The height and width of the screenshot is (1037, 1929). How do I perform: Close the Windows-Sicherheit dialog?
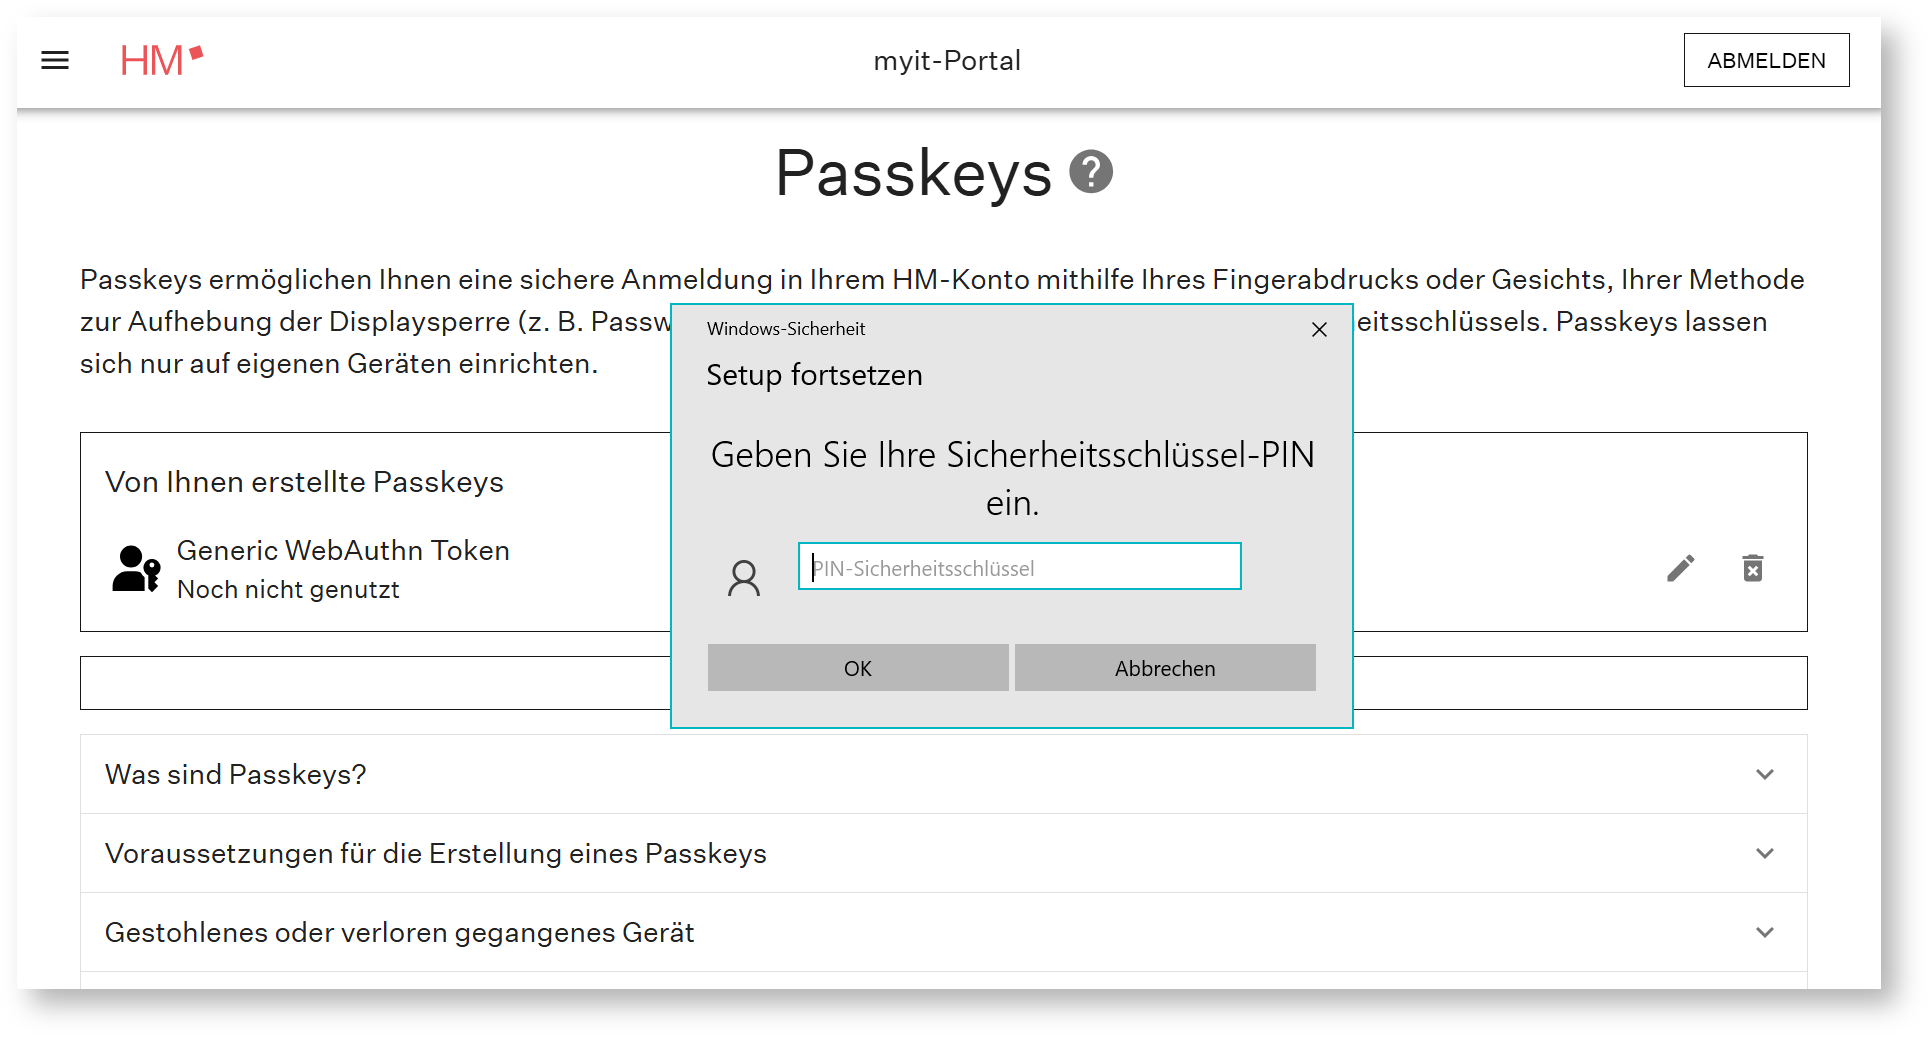coord(1319,330)
